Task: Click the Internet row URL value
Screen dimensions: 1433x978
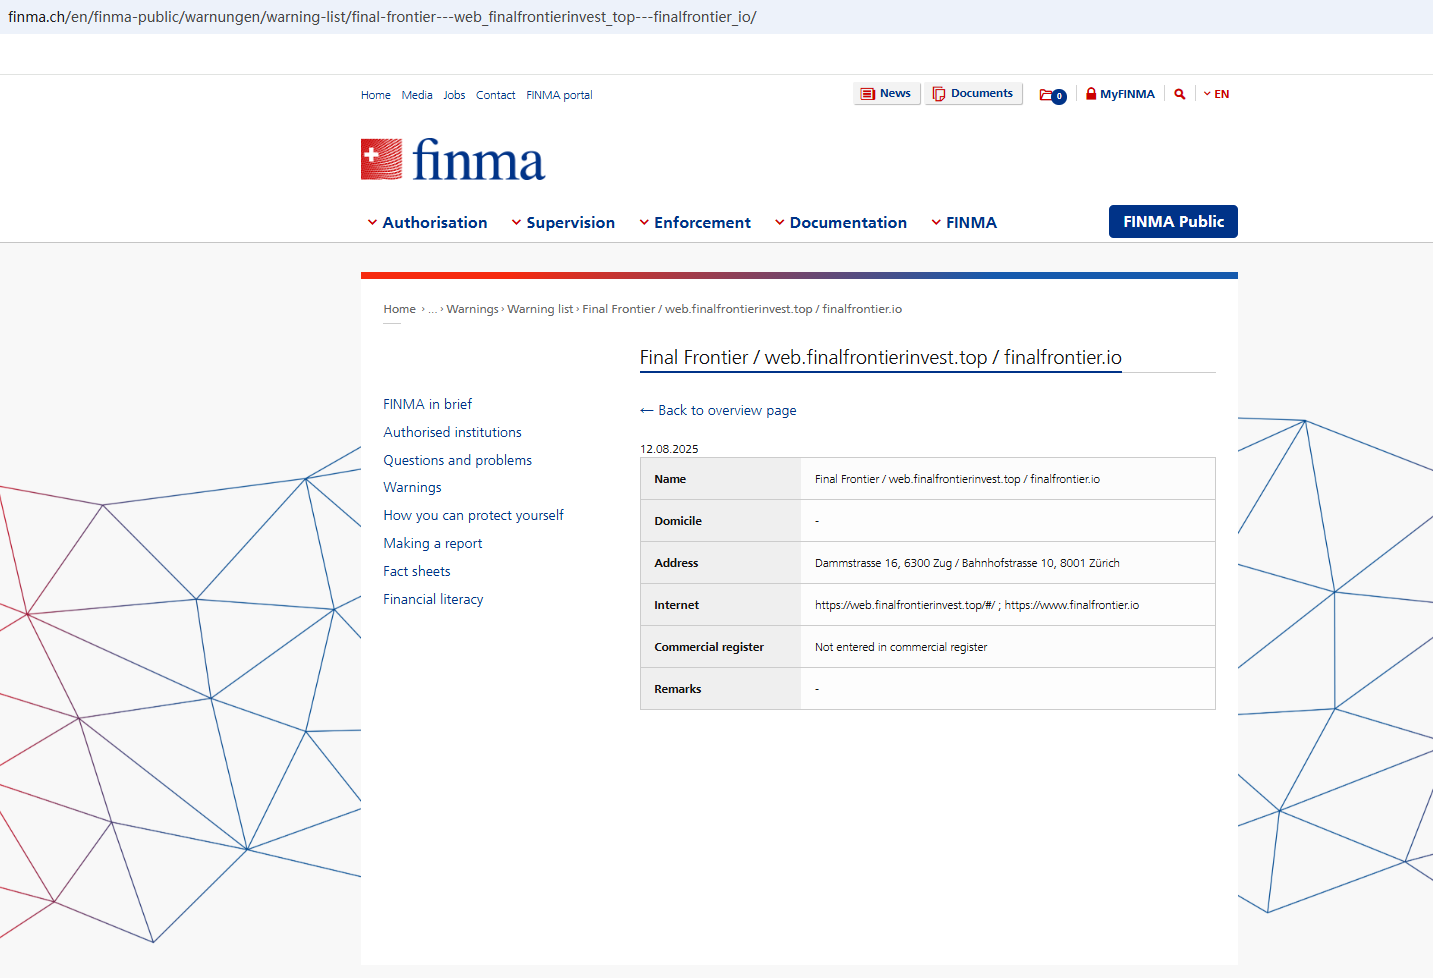Action: [977, 605]
